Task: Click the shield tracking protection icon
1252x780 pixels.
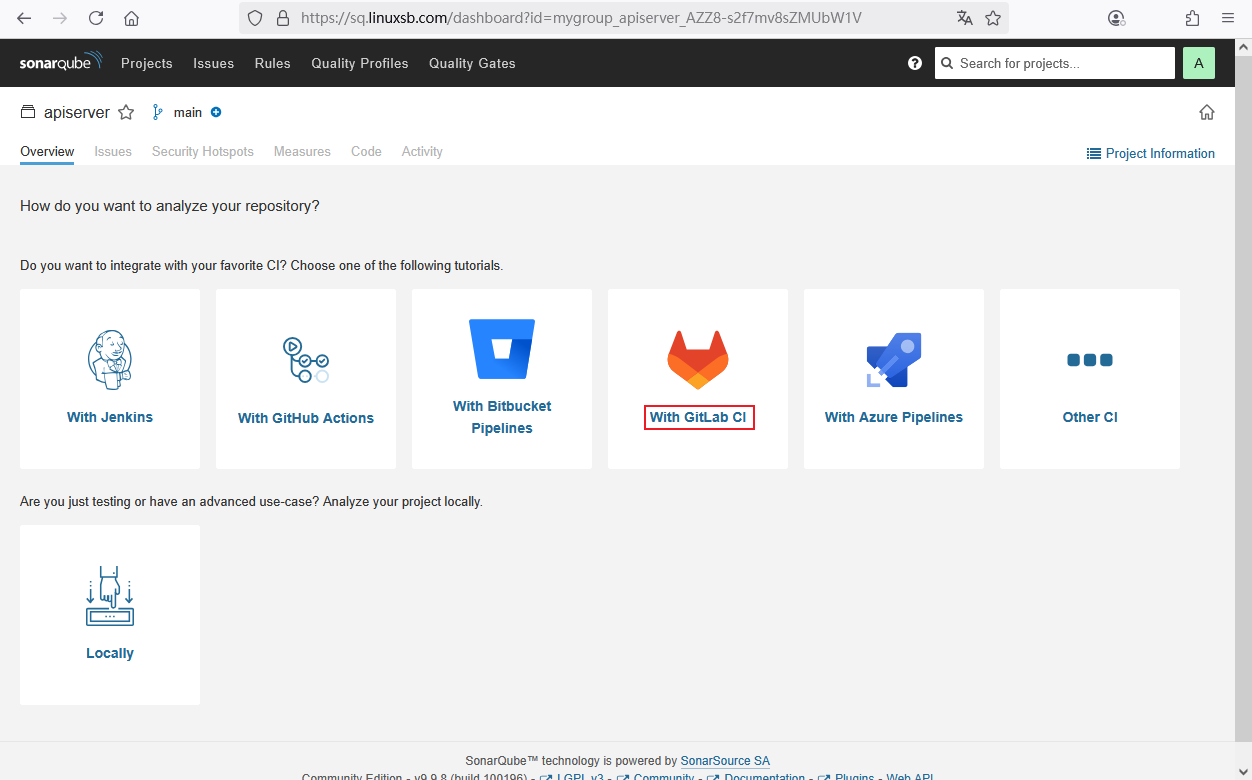Action: click(x=255, y=18)
